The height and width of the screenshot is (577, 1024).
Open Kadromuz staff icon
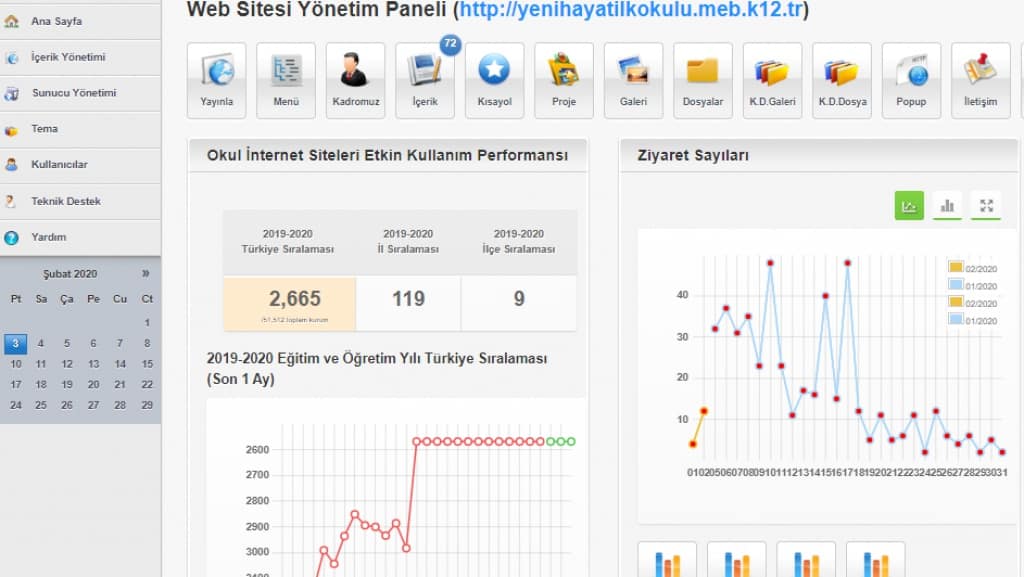355,79
